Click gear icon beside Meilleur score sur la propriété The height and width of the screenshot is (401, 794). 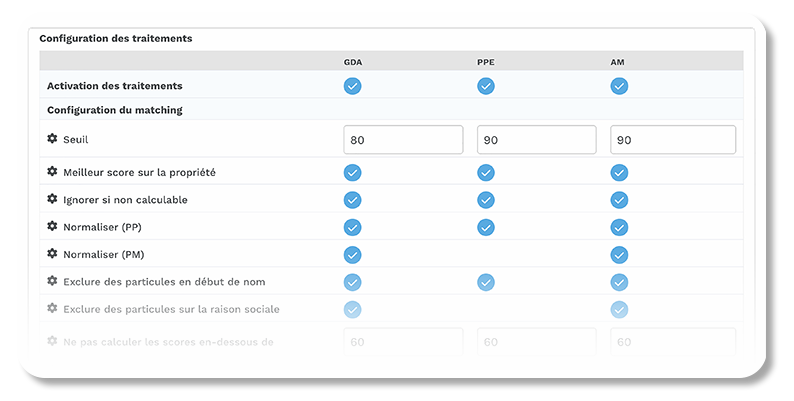53,172
